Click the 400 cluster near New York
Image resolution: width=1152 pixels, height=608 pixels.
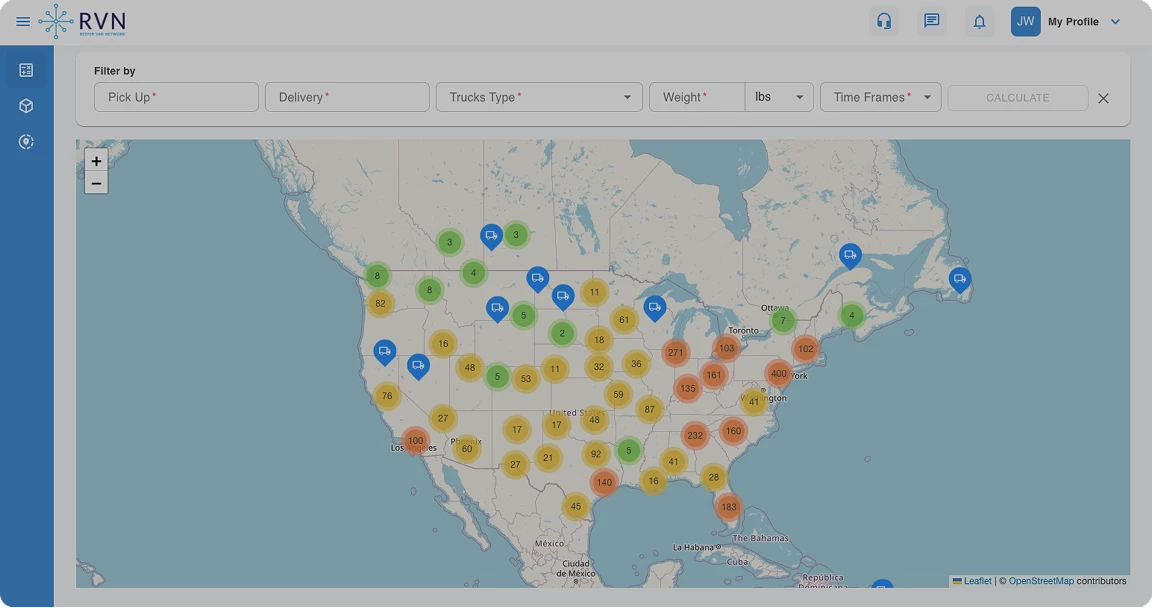pyautogui.click(x=779, y=374)
